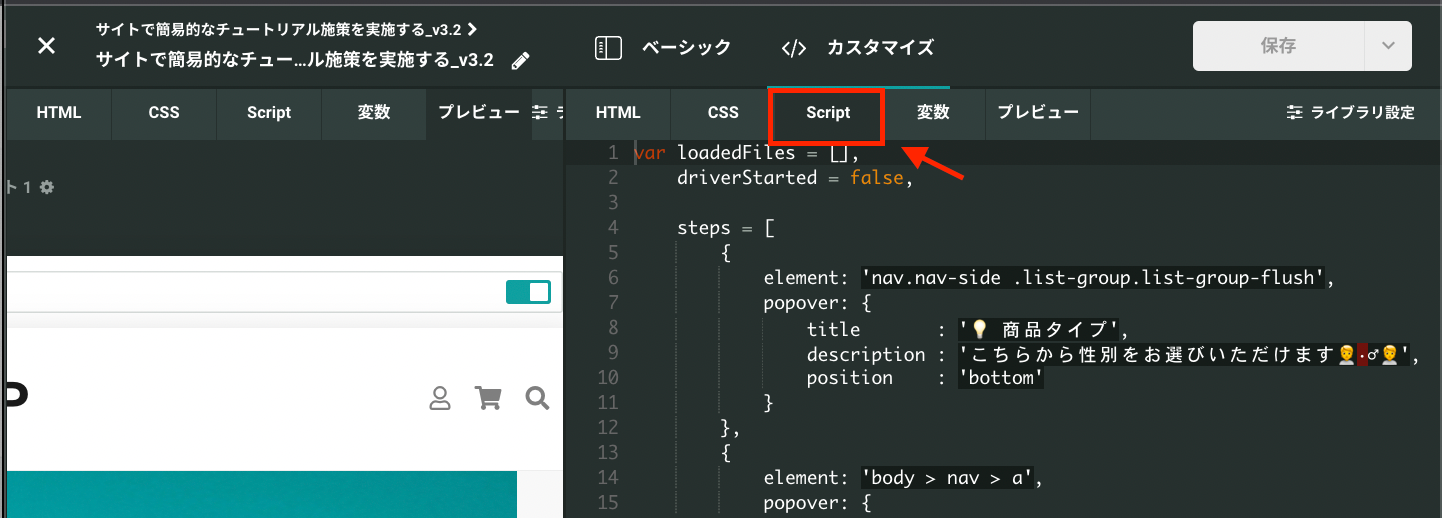1442x518 pixels.
Task: Click the 'body > nav > a' selector string
Action: (x=948, y=478)
